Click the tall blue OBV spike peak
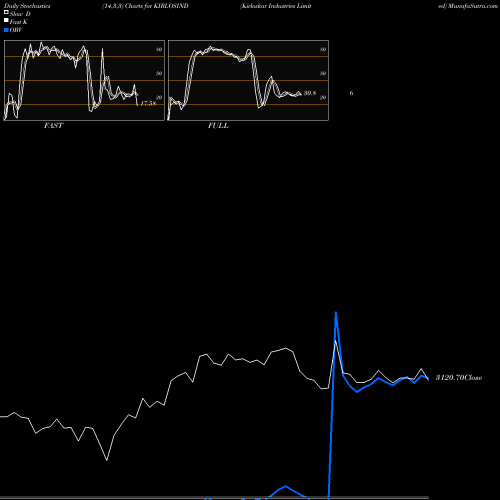This screenshot has width=500, height=500. pyautogui.click(x=336, y=313)
